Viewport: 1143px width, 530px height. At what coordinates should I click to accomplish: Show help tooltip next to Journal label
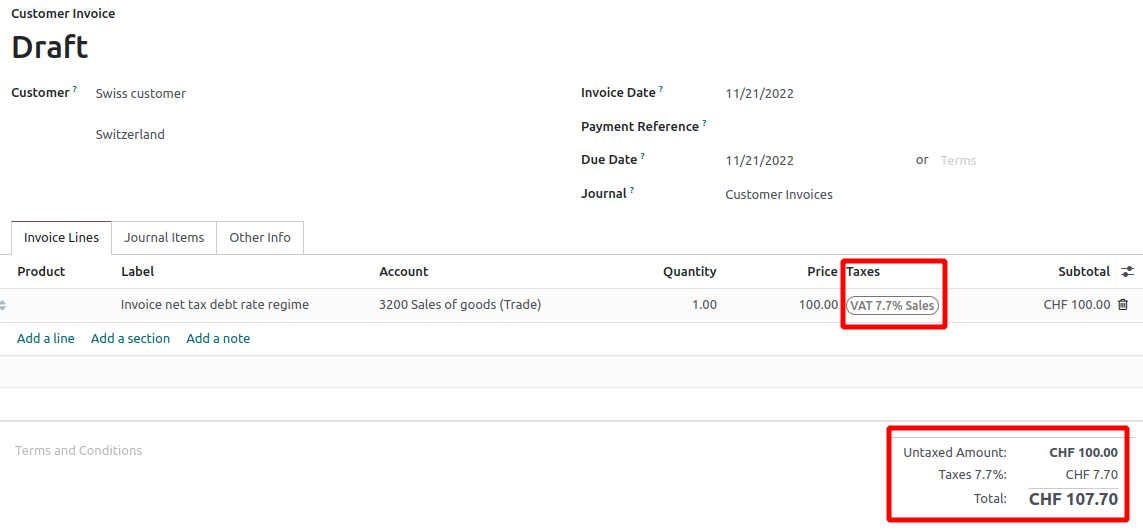pos(632,190)
